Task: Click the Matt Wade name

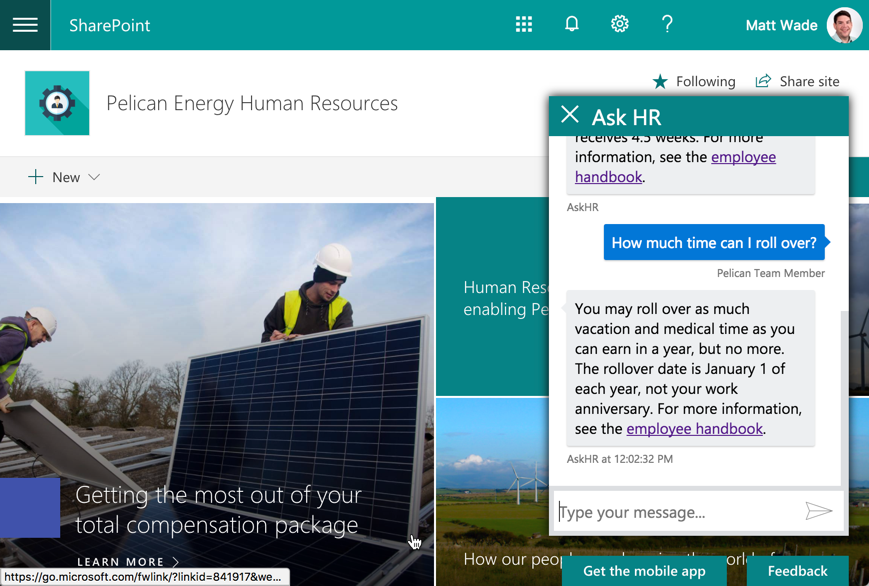Action: [781, 26]
